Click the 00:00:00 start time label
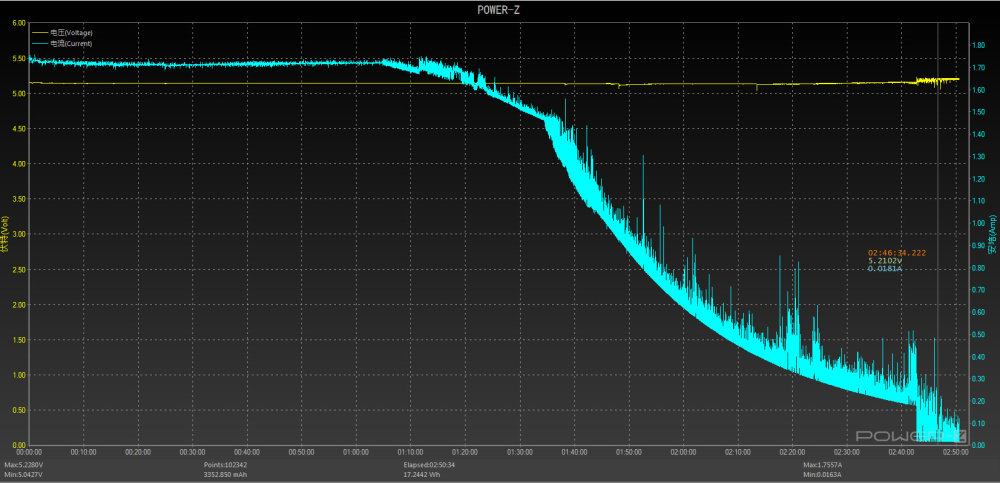Image resolution: width=1000 pixels, height=483 pixels. [28, 452]
